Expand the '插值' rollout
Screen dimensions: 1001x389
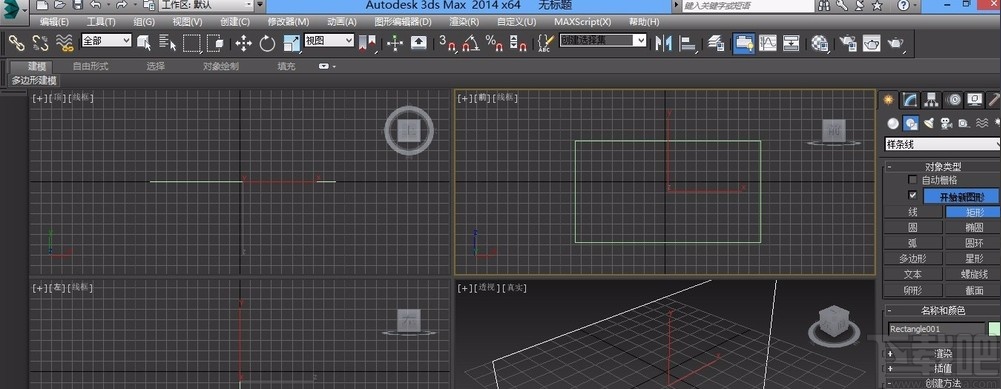click(x=889, y=369)
